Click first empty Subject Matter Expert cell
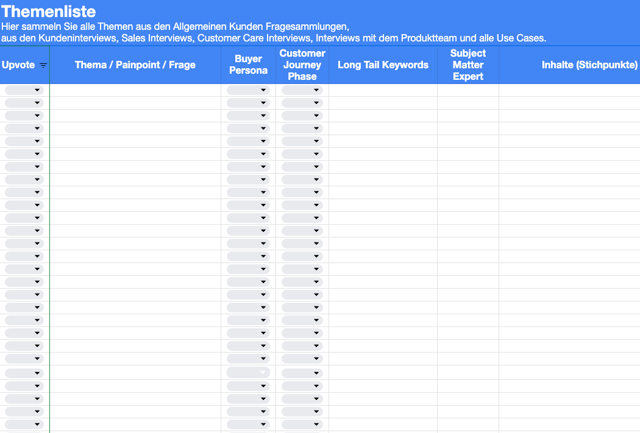640x433 pixels. tap(468, 90)
